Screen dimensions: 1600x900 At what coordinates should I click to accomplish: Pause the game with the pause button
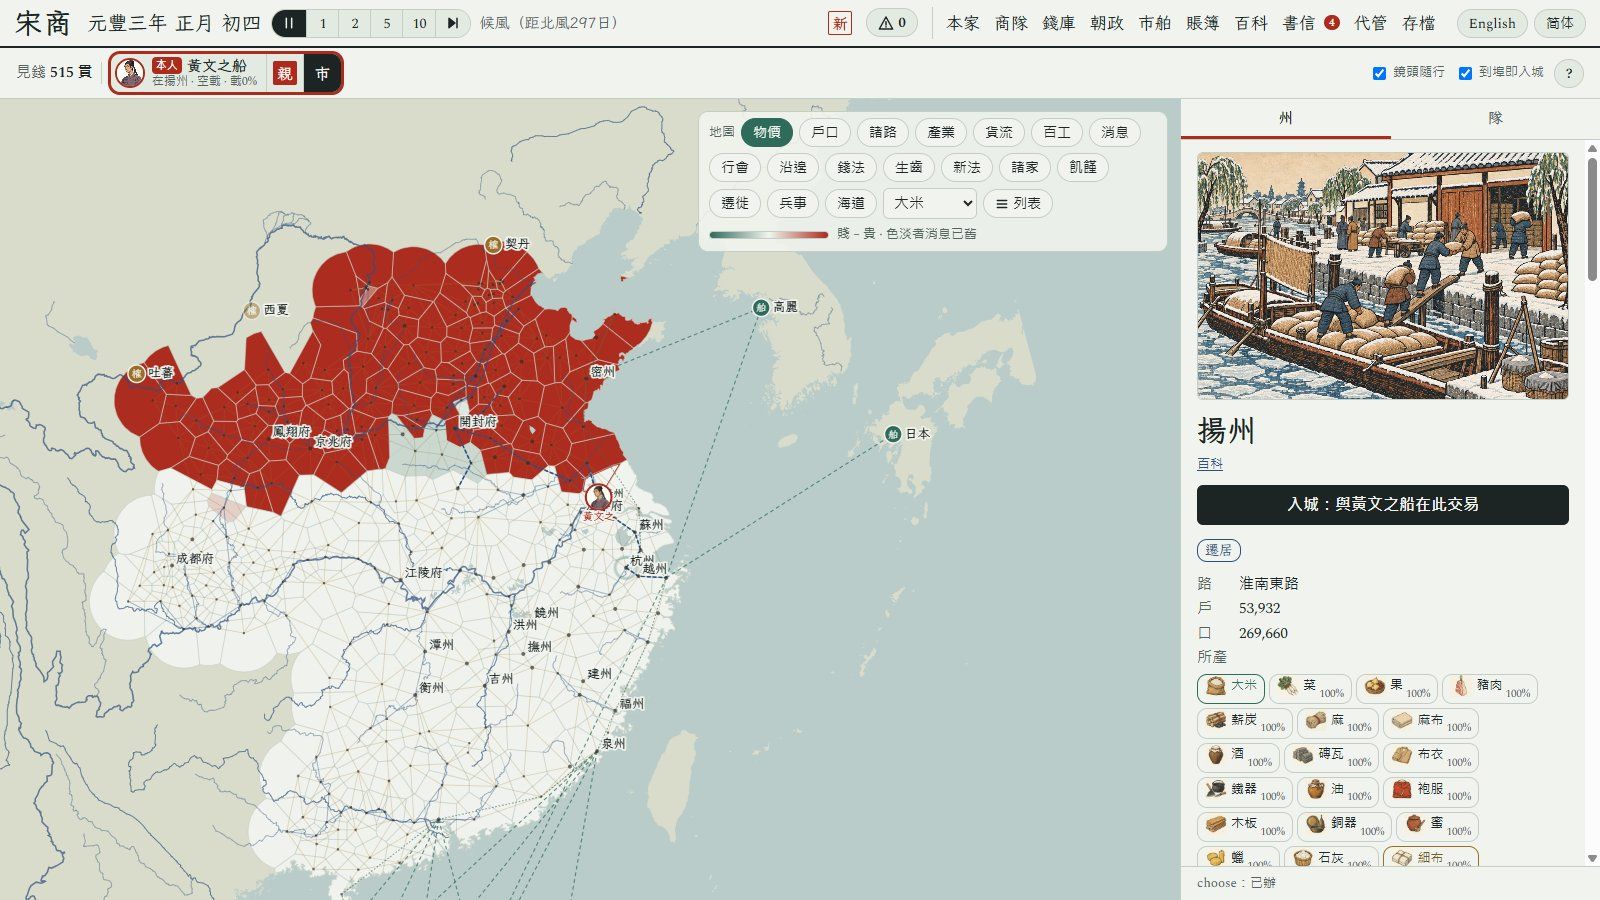point(288,23)
